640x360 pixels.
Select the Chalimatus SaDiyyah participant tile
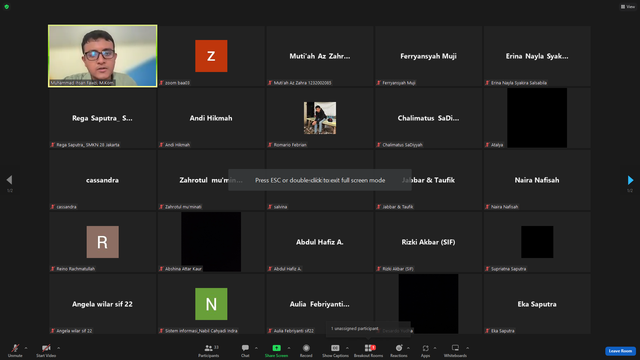tap(428, 118)
